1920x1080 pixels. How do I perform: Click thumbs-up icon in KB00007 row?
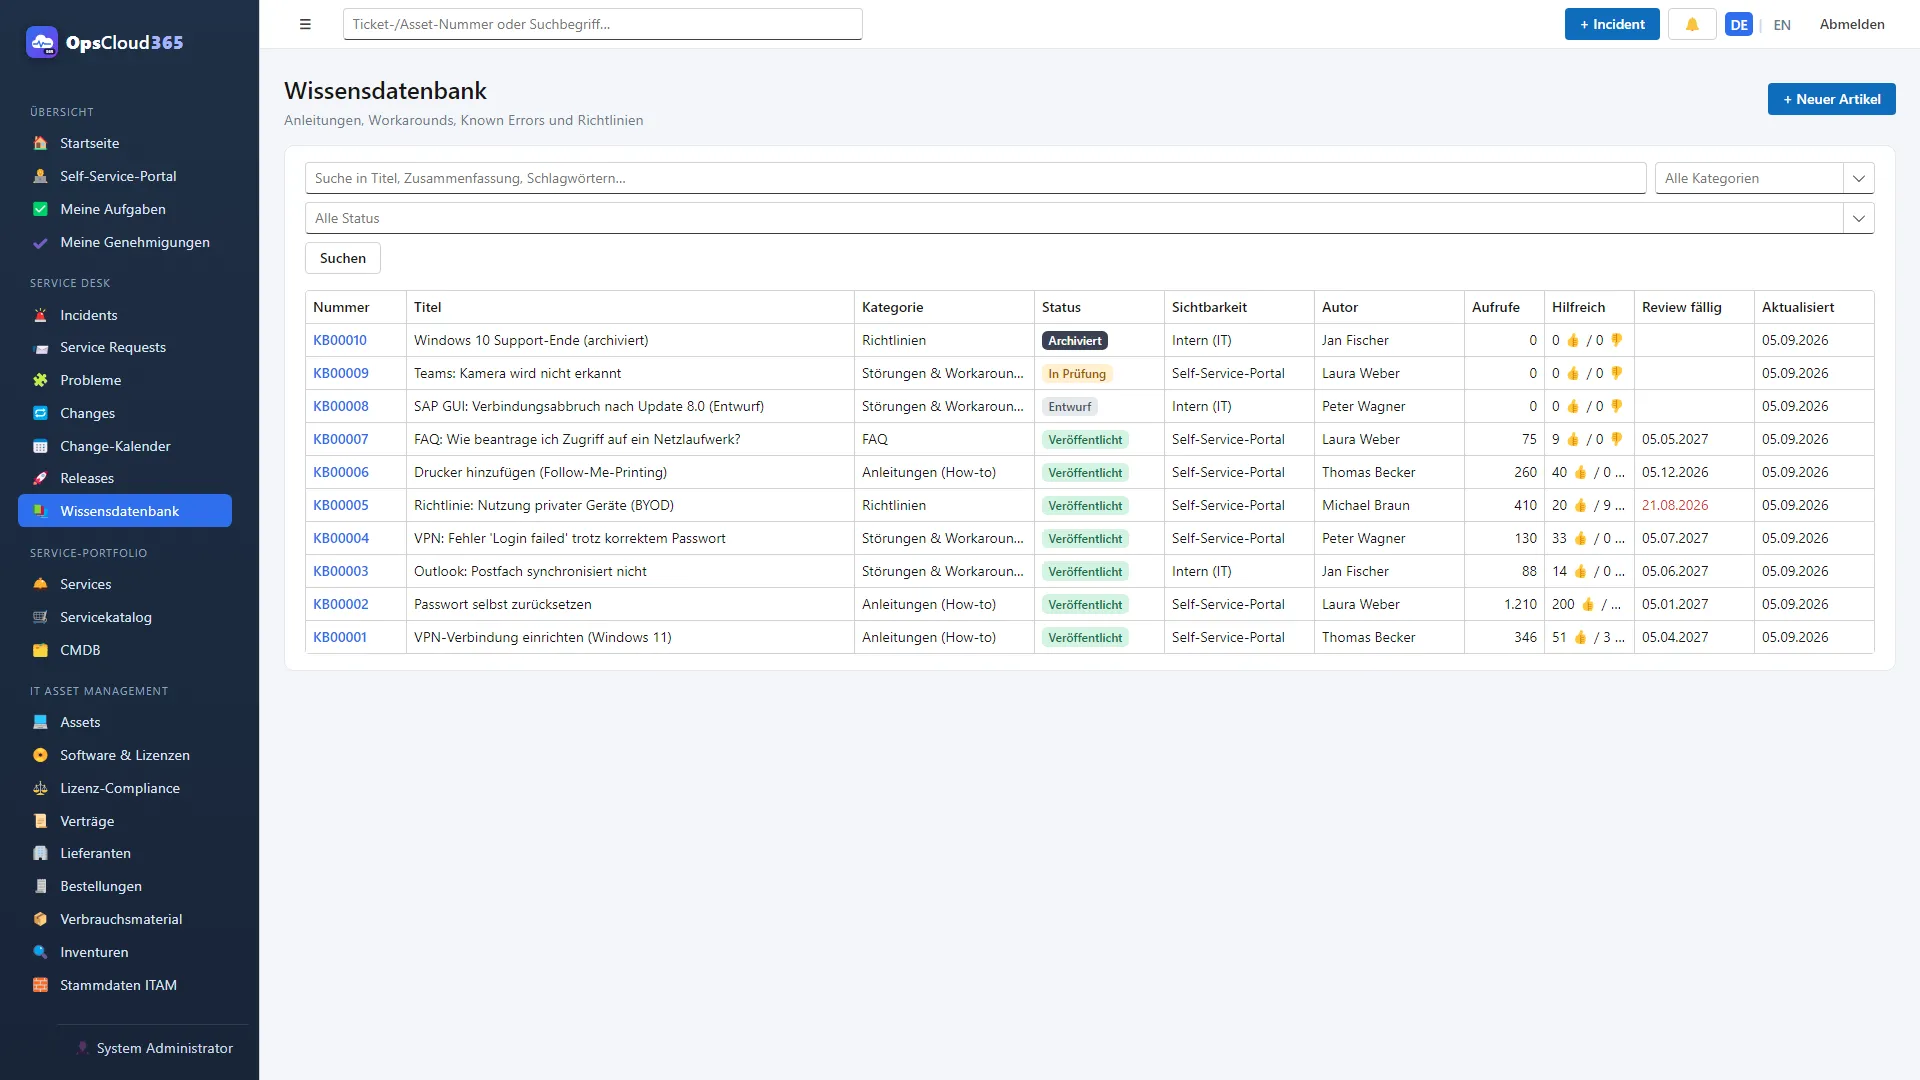tap(1573, 439)
